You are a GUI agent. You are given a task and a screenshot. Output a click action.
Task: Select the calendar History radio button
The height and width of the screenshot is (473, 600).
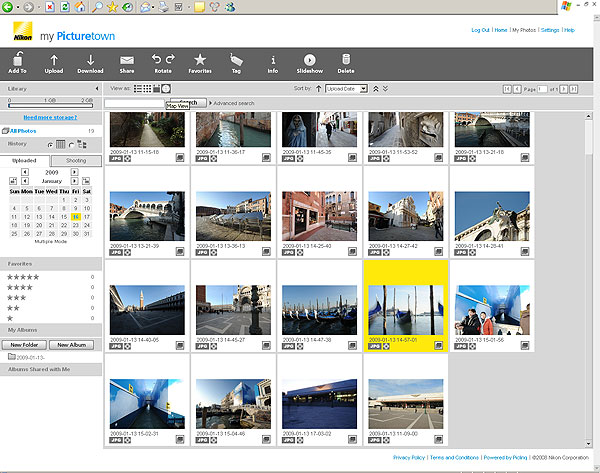tap(50, 145)
